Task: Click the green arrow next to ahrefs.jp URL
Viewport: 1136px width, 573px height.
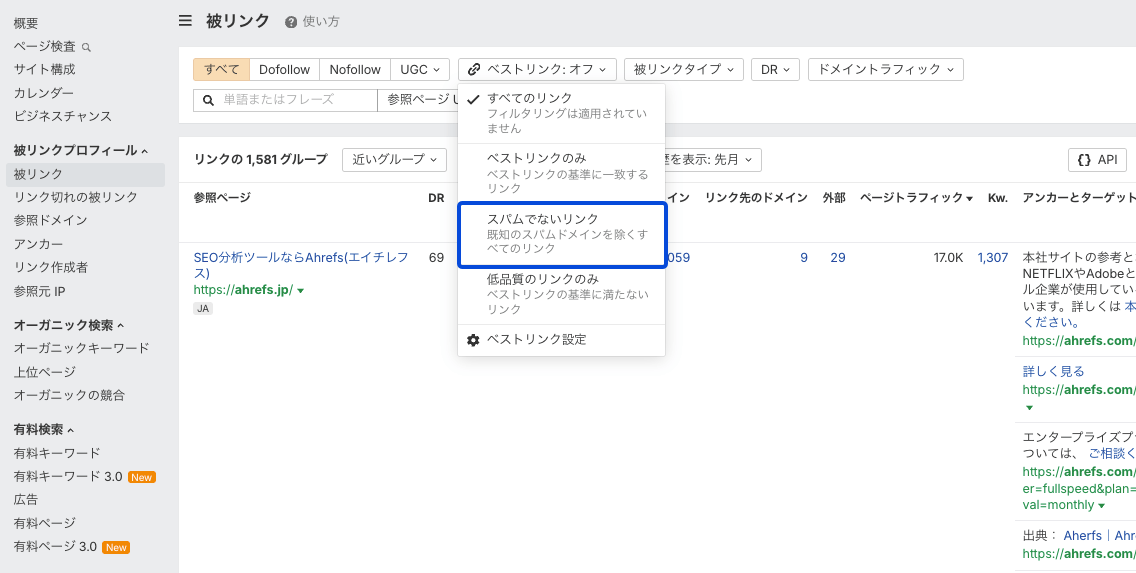Action: pos(301,291)
